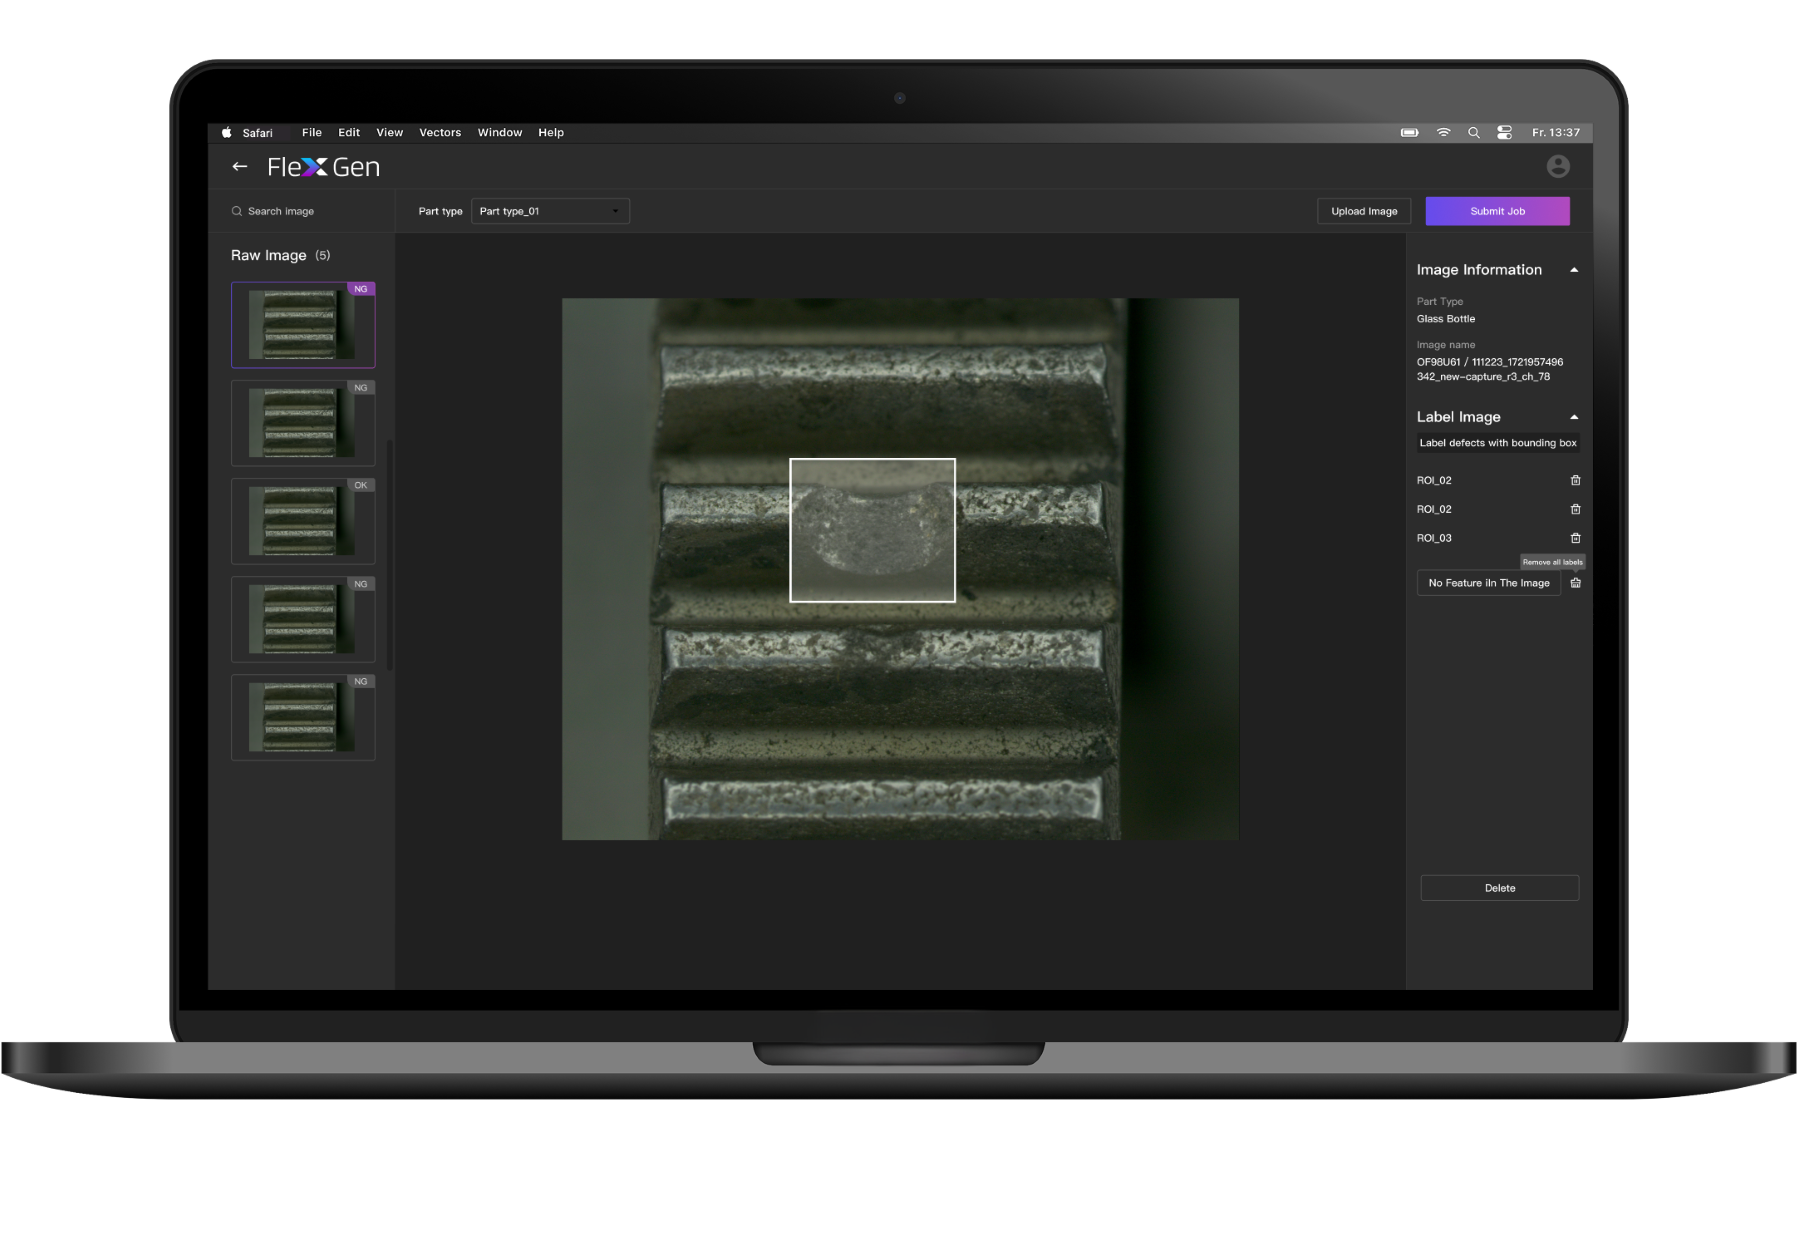This screenshot has height=1236, width=1800.
Task: Click the Remove all labels trash icon
Action: coord(1575,584)
